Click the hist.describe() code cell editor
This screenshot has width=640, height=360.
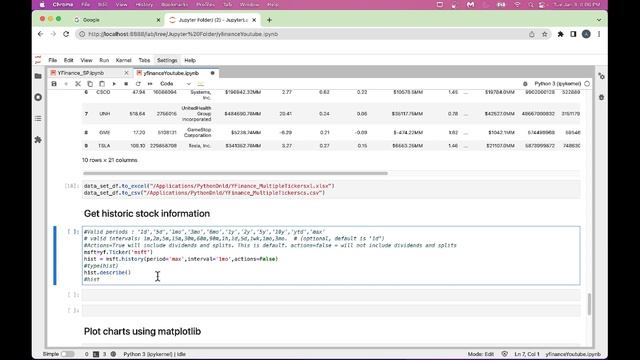click(x=331, y=256)
